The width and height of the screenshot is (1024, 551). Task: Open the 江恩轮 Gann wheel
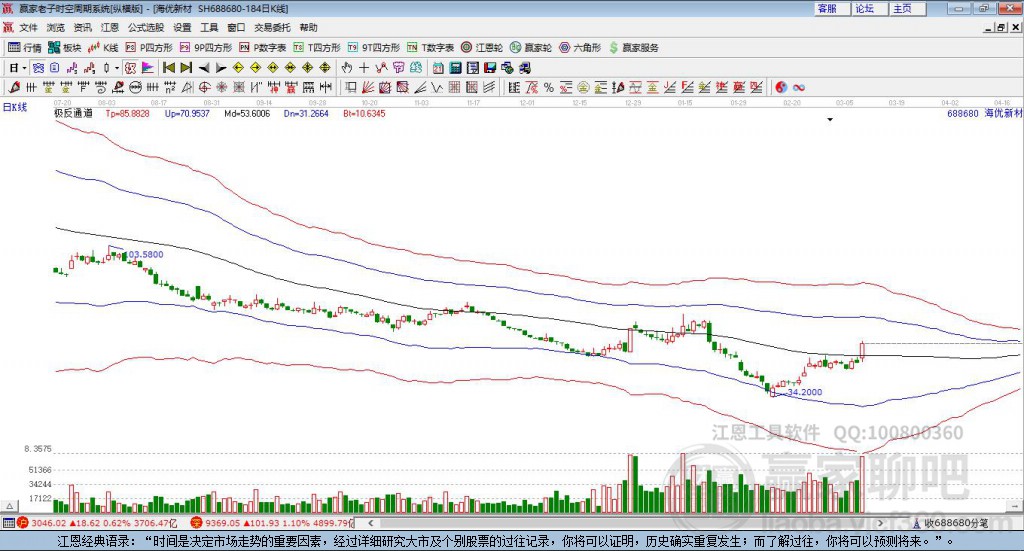click(482, 48)
